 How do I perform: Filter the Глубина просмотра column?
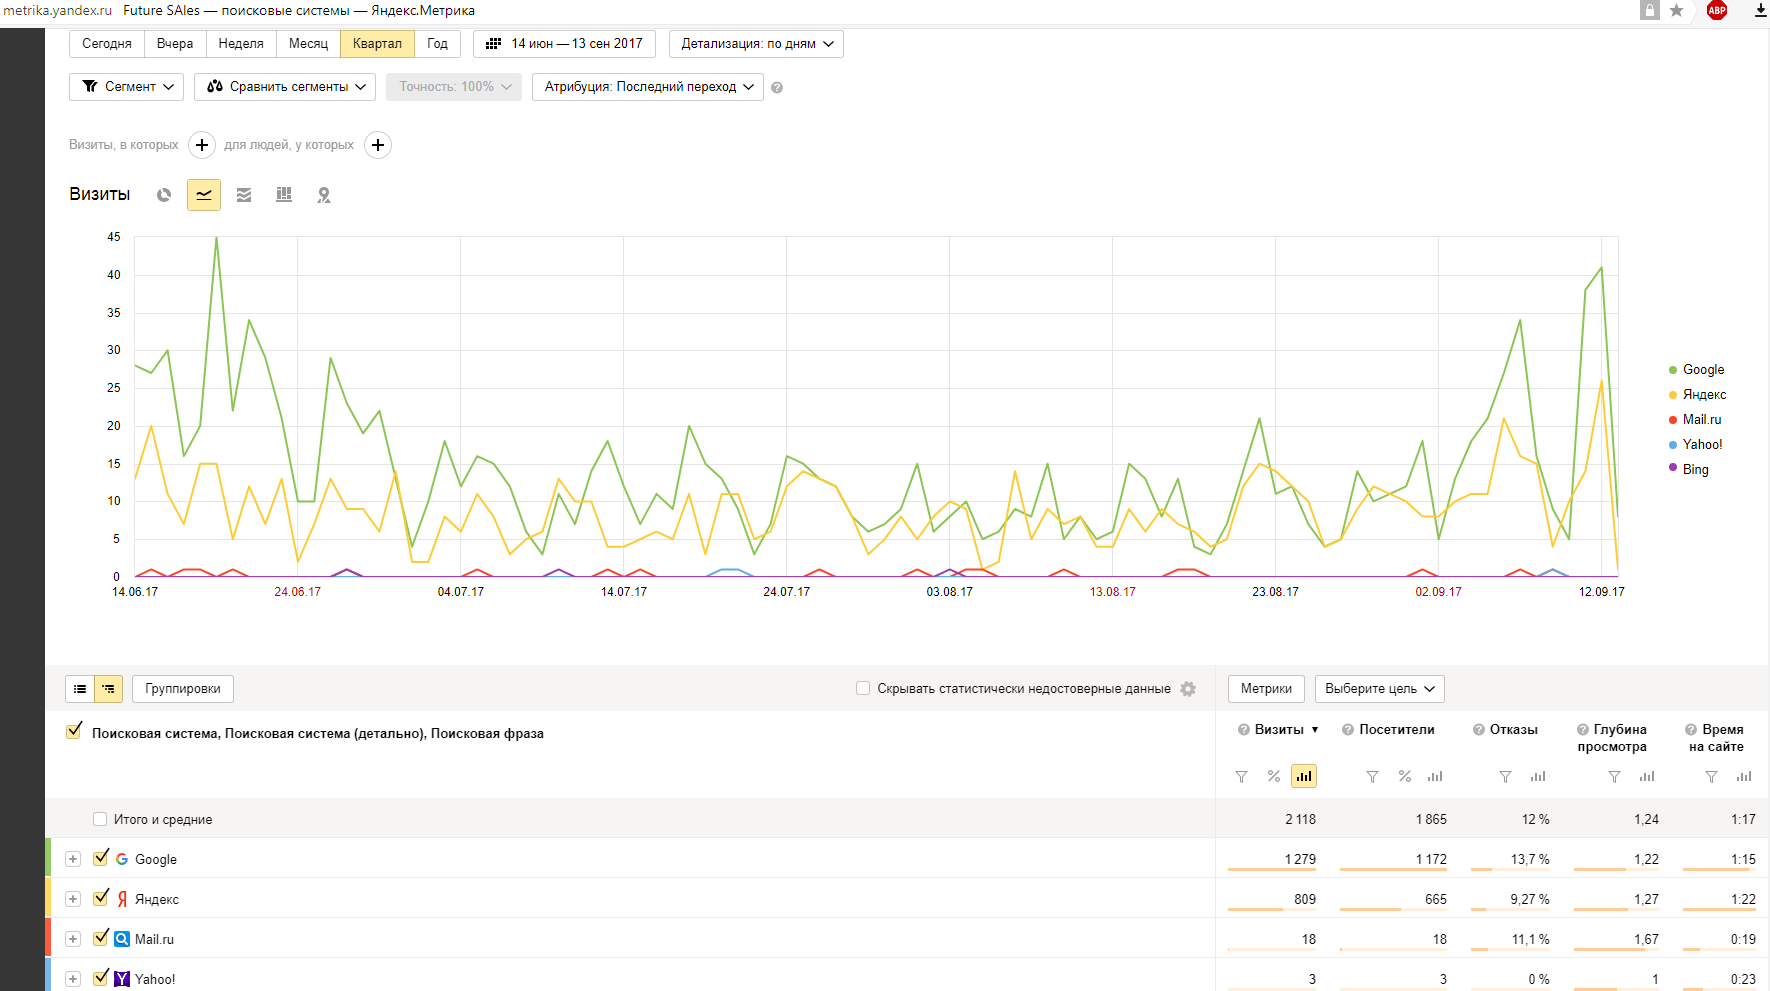1614,777
